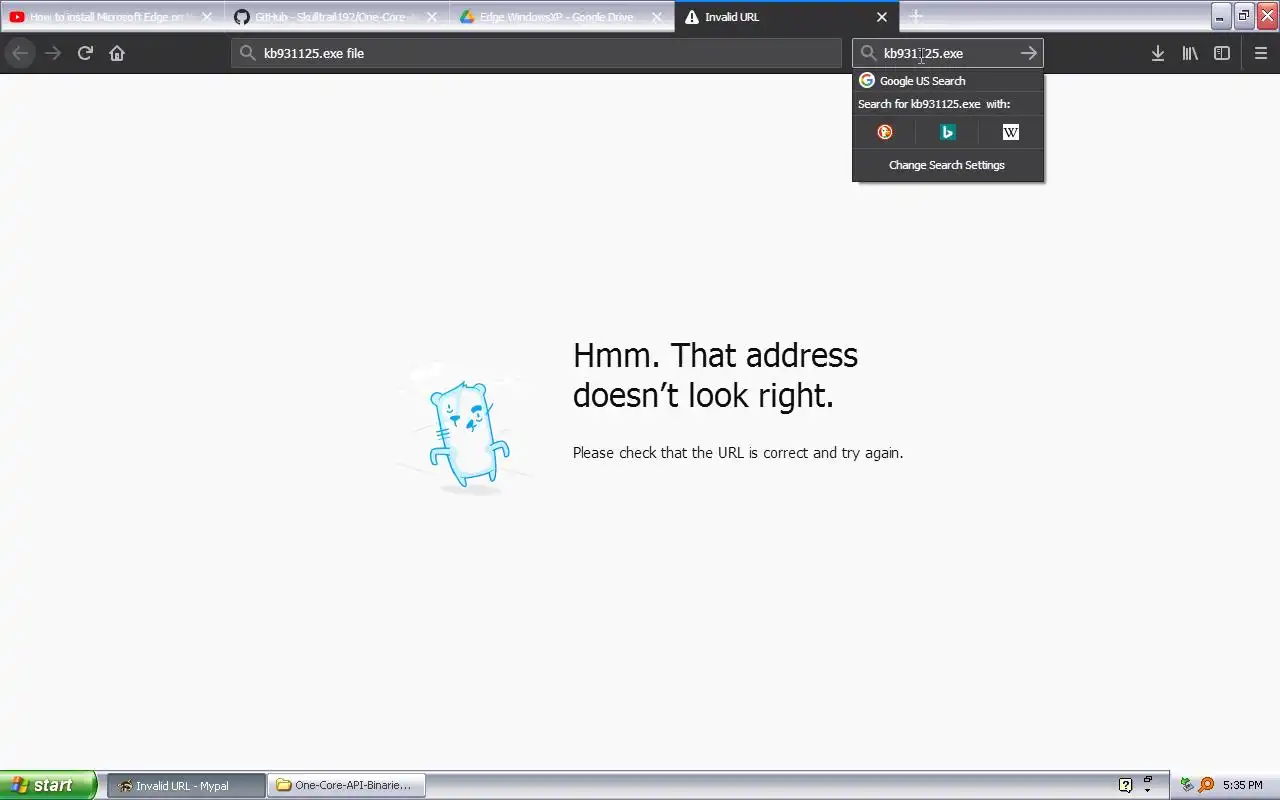The image size is (1280, 800).
Task: Open the Downloads panel
Action: pos(1157,53)
